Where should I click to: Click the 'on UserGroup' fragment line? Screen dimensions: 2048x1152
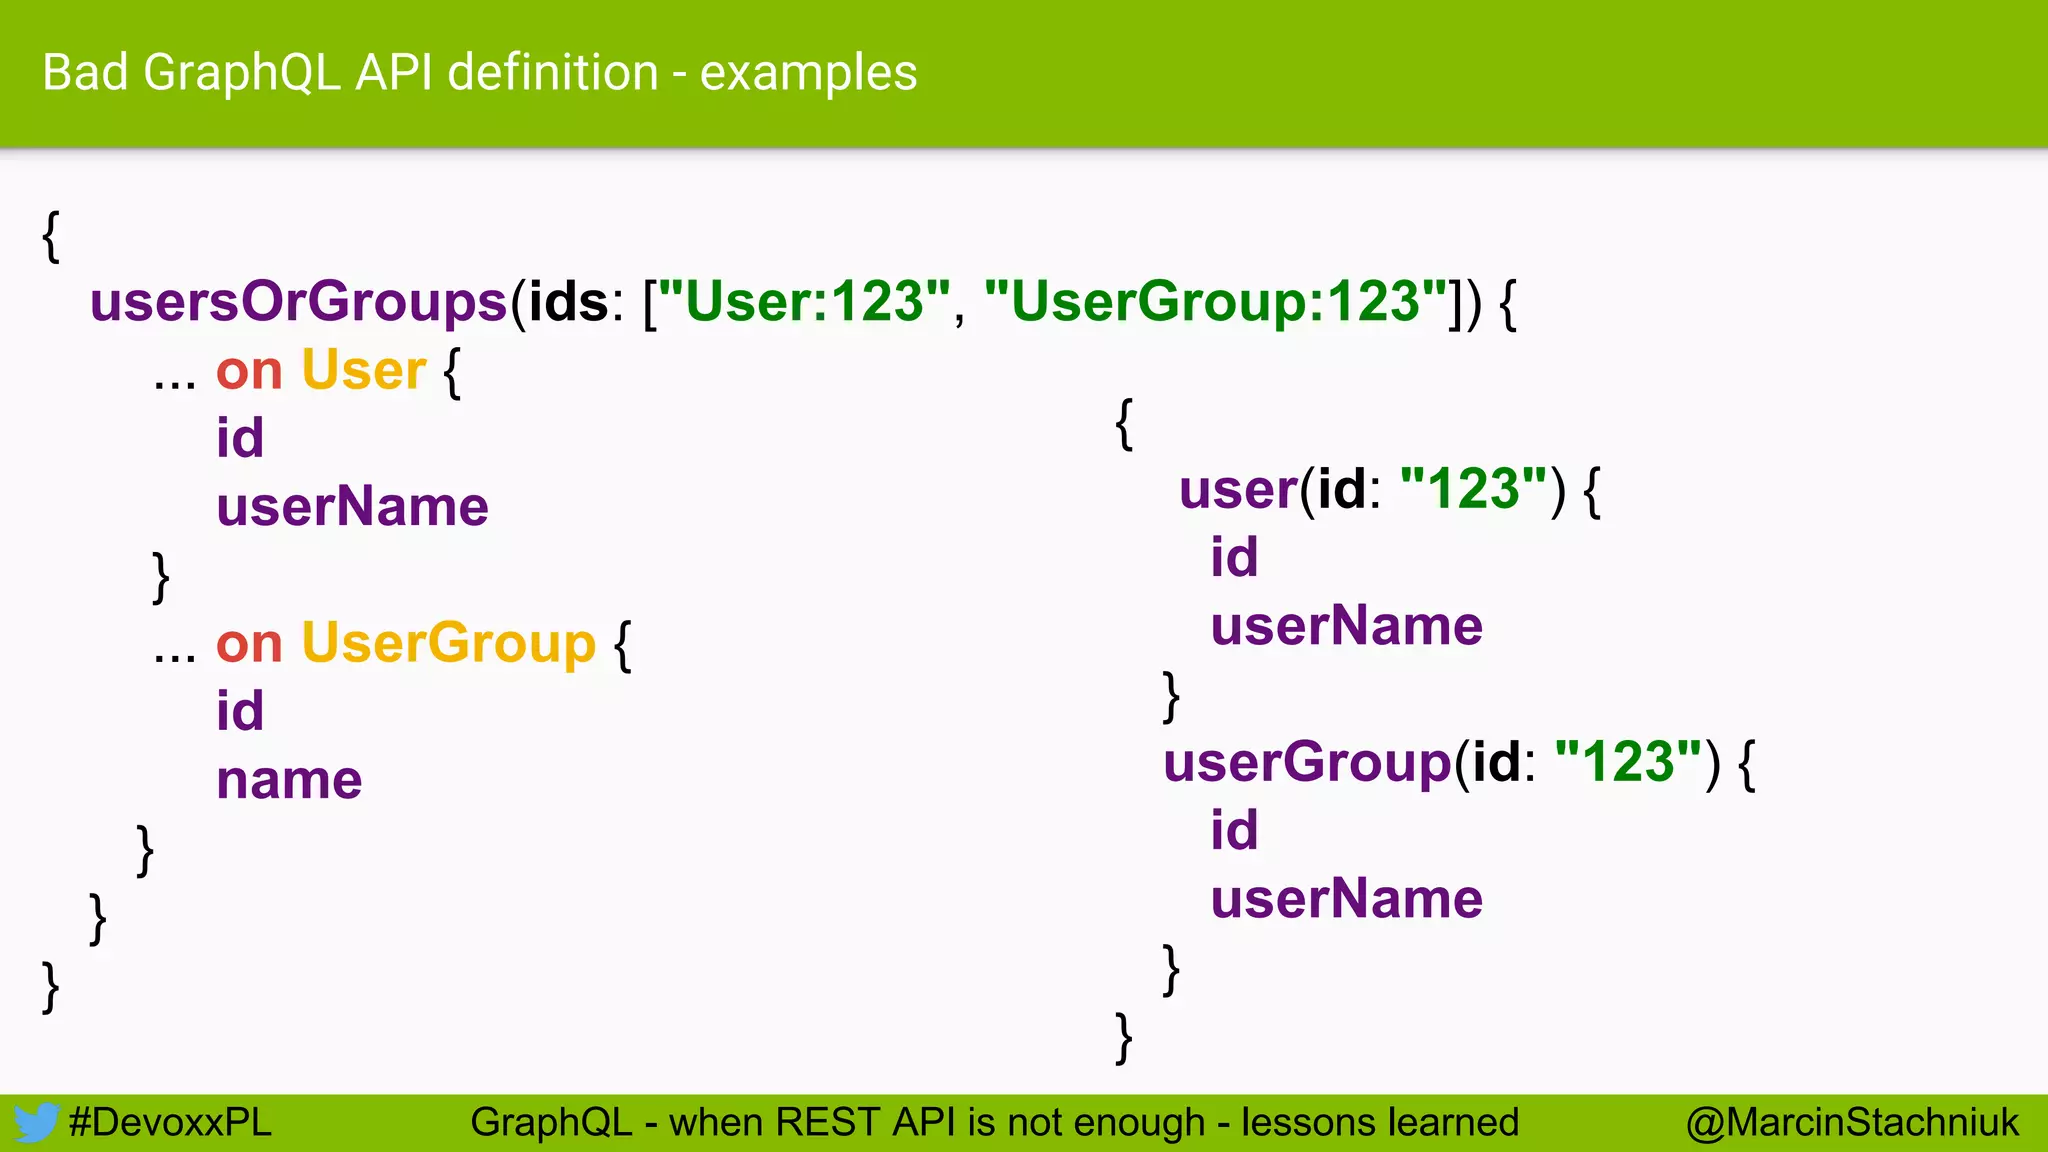point(392,643)
